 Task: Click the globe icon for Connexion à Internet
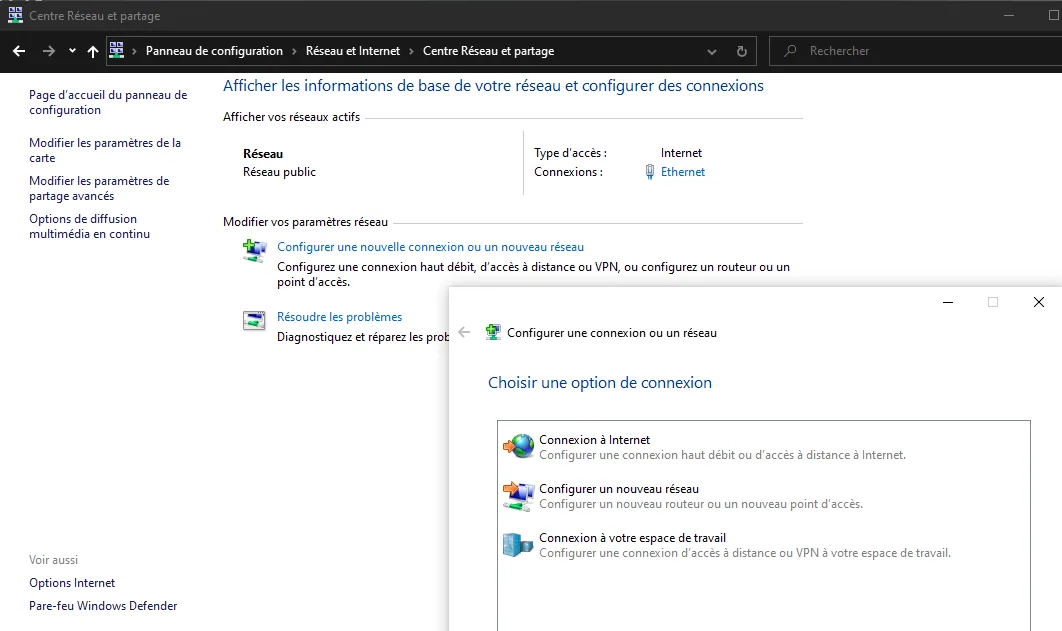click(x=518, y=446)
